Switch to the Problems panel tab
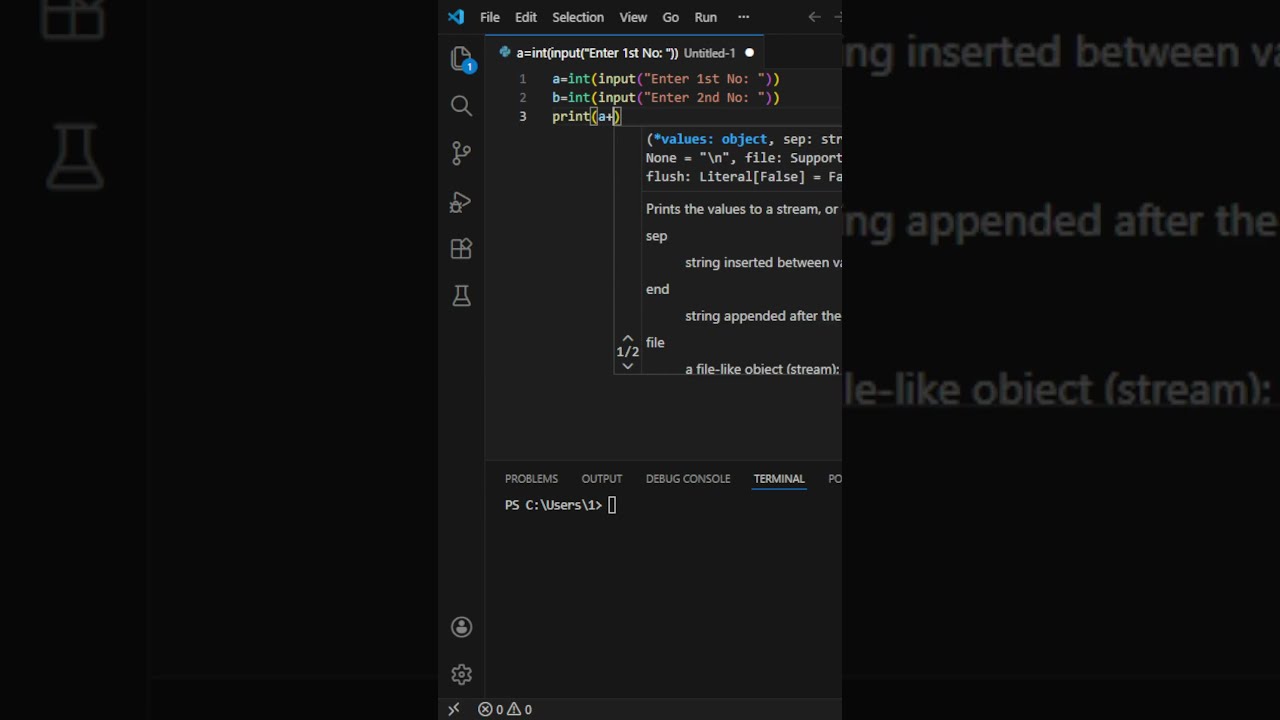This screenshot has height=720, width=1280. (531, 479)
